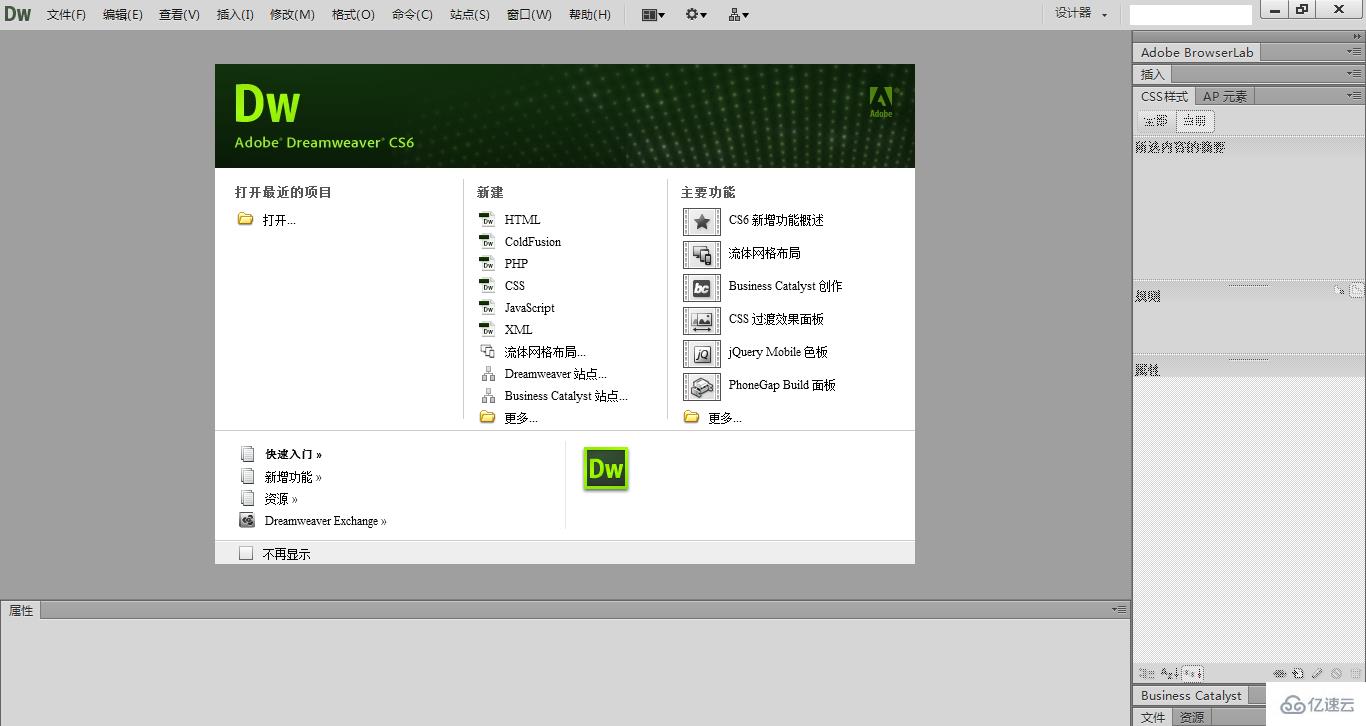
Task: Switch CSS panel to 当前 mode
Action: pyautogui.click(x=1195, y=120)
